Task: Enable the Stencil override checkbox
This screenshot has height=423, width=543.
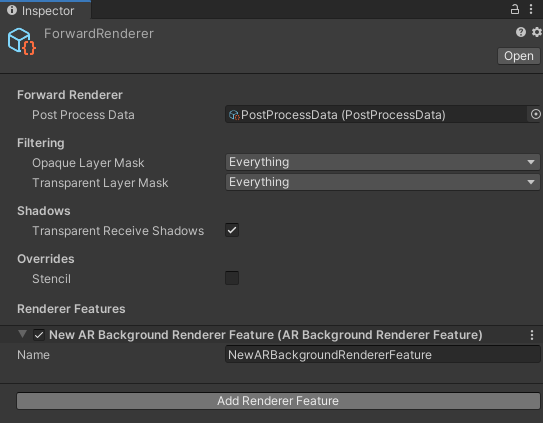Action: click(x=232, y=278)
